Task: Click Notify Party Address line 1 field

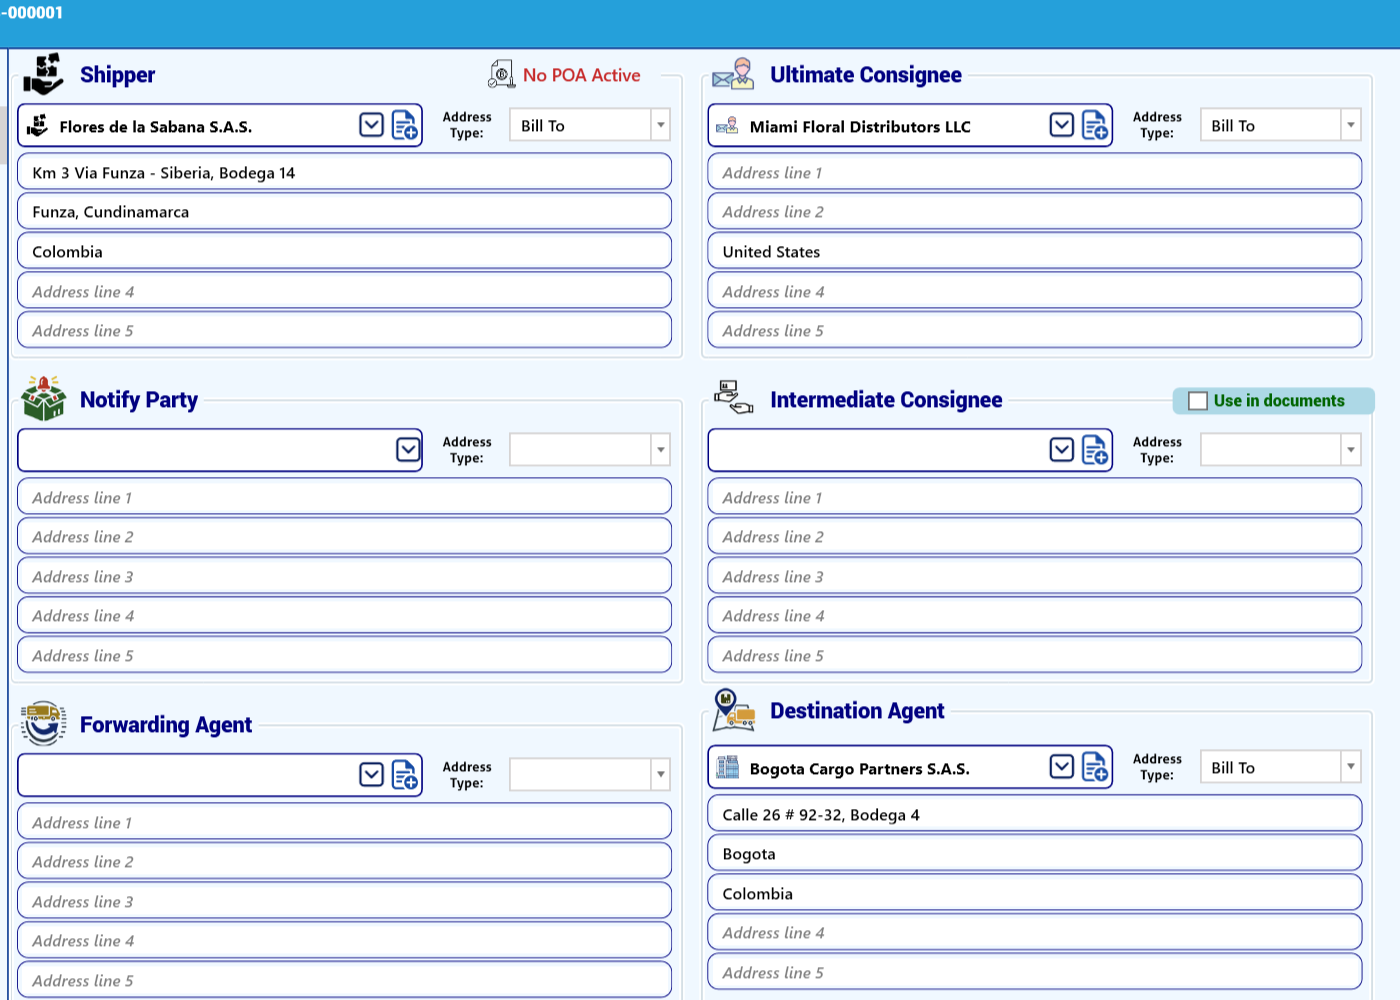Action: coord(344,497)
